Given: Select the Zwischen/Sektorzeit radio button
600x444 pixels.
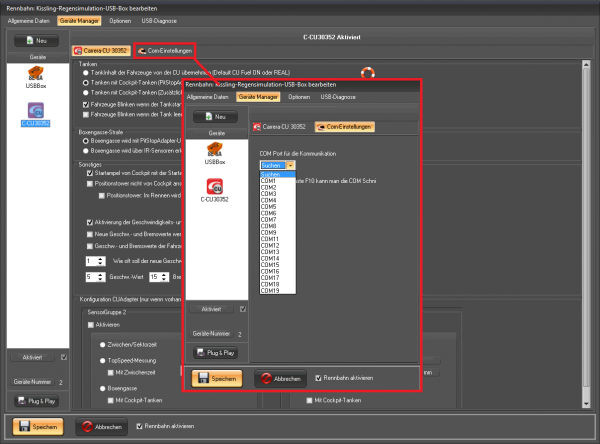Looking at the screenshot, I should tap(103, 345).
